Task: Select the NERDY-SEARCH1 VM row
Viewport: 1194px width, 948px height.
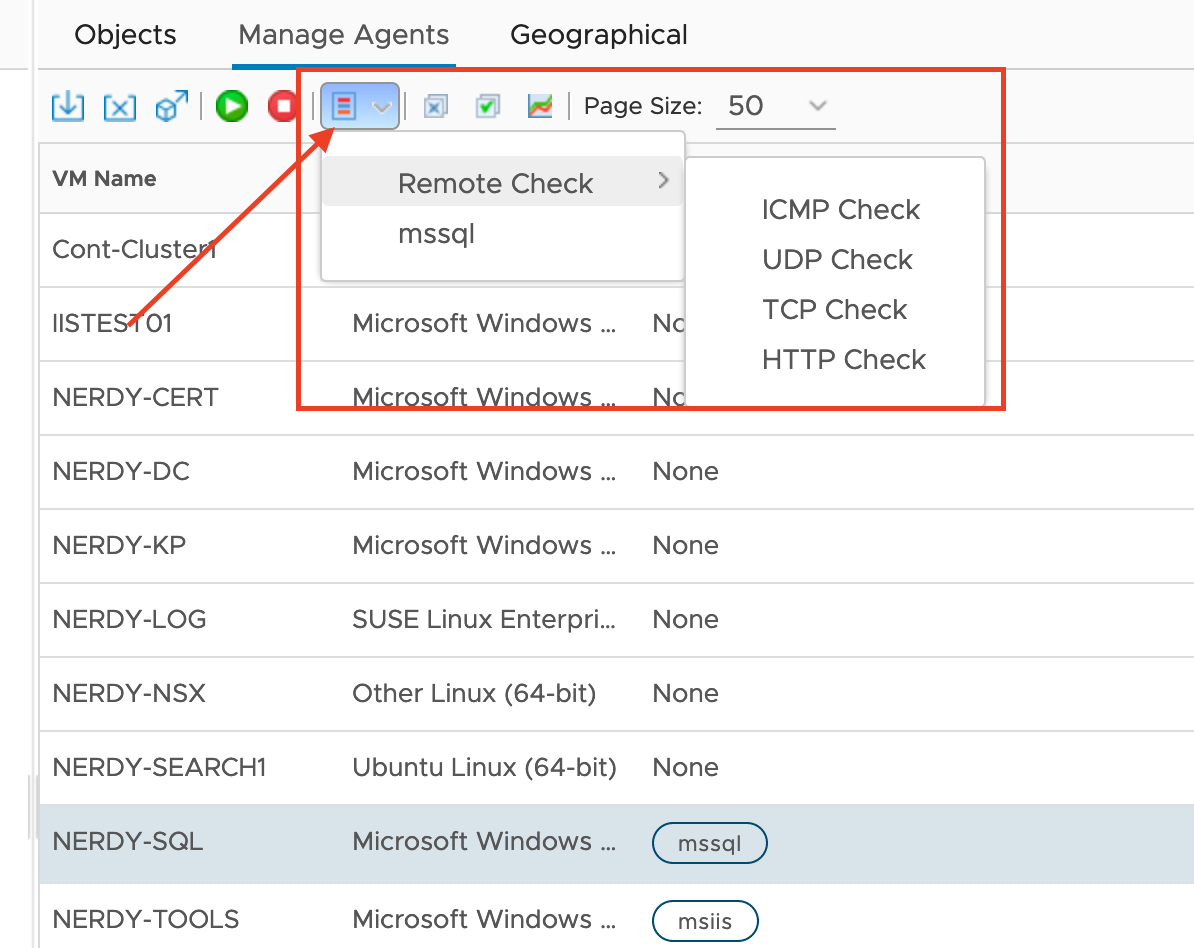Action: coord(617,767)
